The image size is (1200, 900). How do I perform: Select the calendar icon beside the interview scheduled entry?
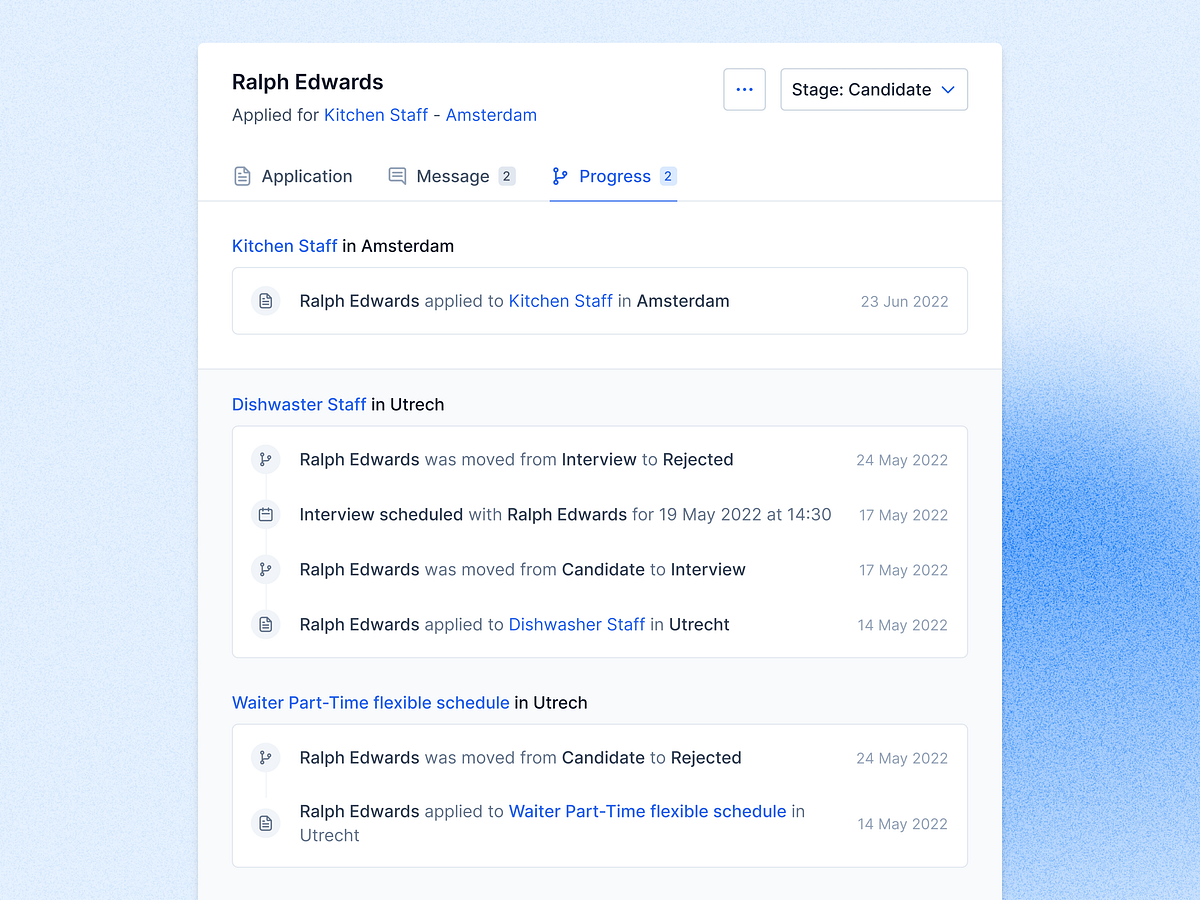pos(265,514)
